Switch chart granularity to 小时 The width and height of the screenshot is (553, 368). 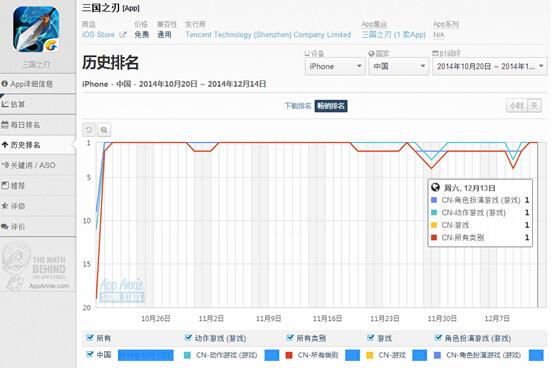pyautogui.click(x=516, y=106)
